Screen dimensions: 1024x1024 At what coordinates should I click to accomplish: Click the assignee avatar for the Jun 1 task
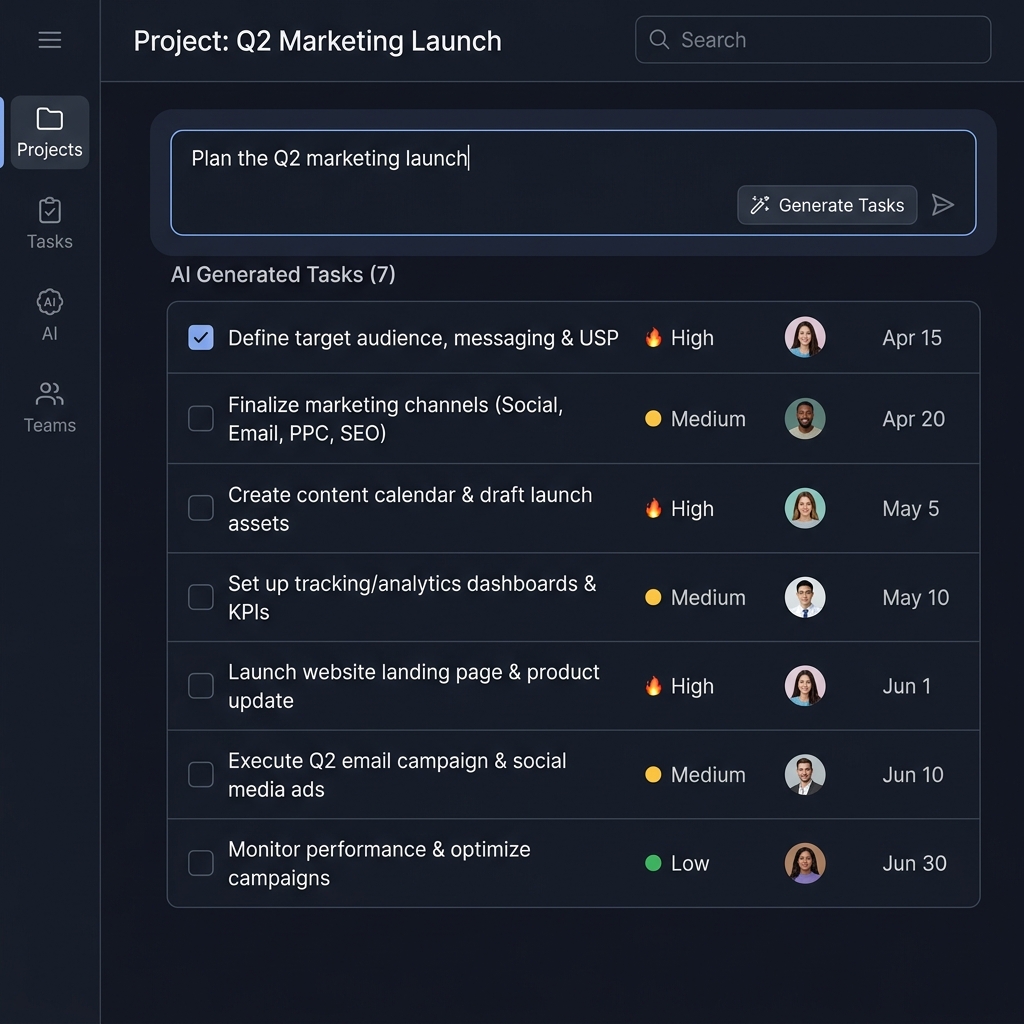click(x=805, y=686)
